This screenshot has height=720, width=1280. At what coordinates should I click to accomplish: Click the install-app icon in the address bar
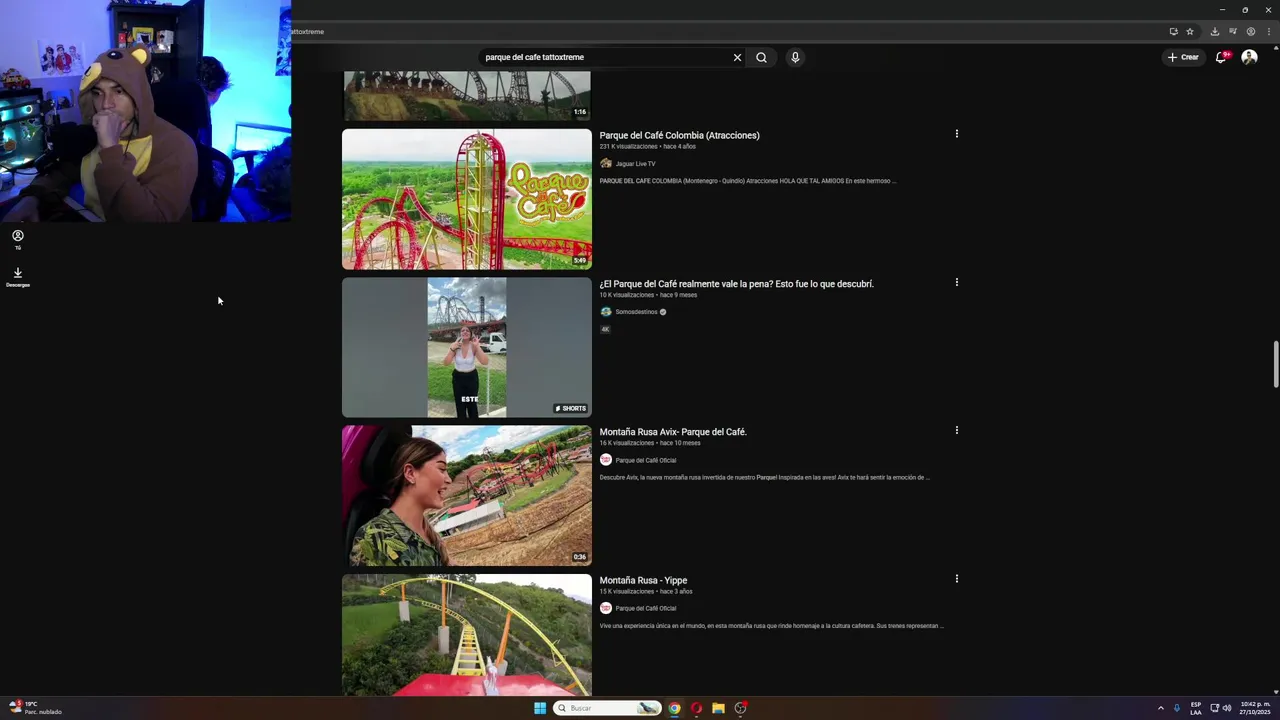pos(1173,31)
